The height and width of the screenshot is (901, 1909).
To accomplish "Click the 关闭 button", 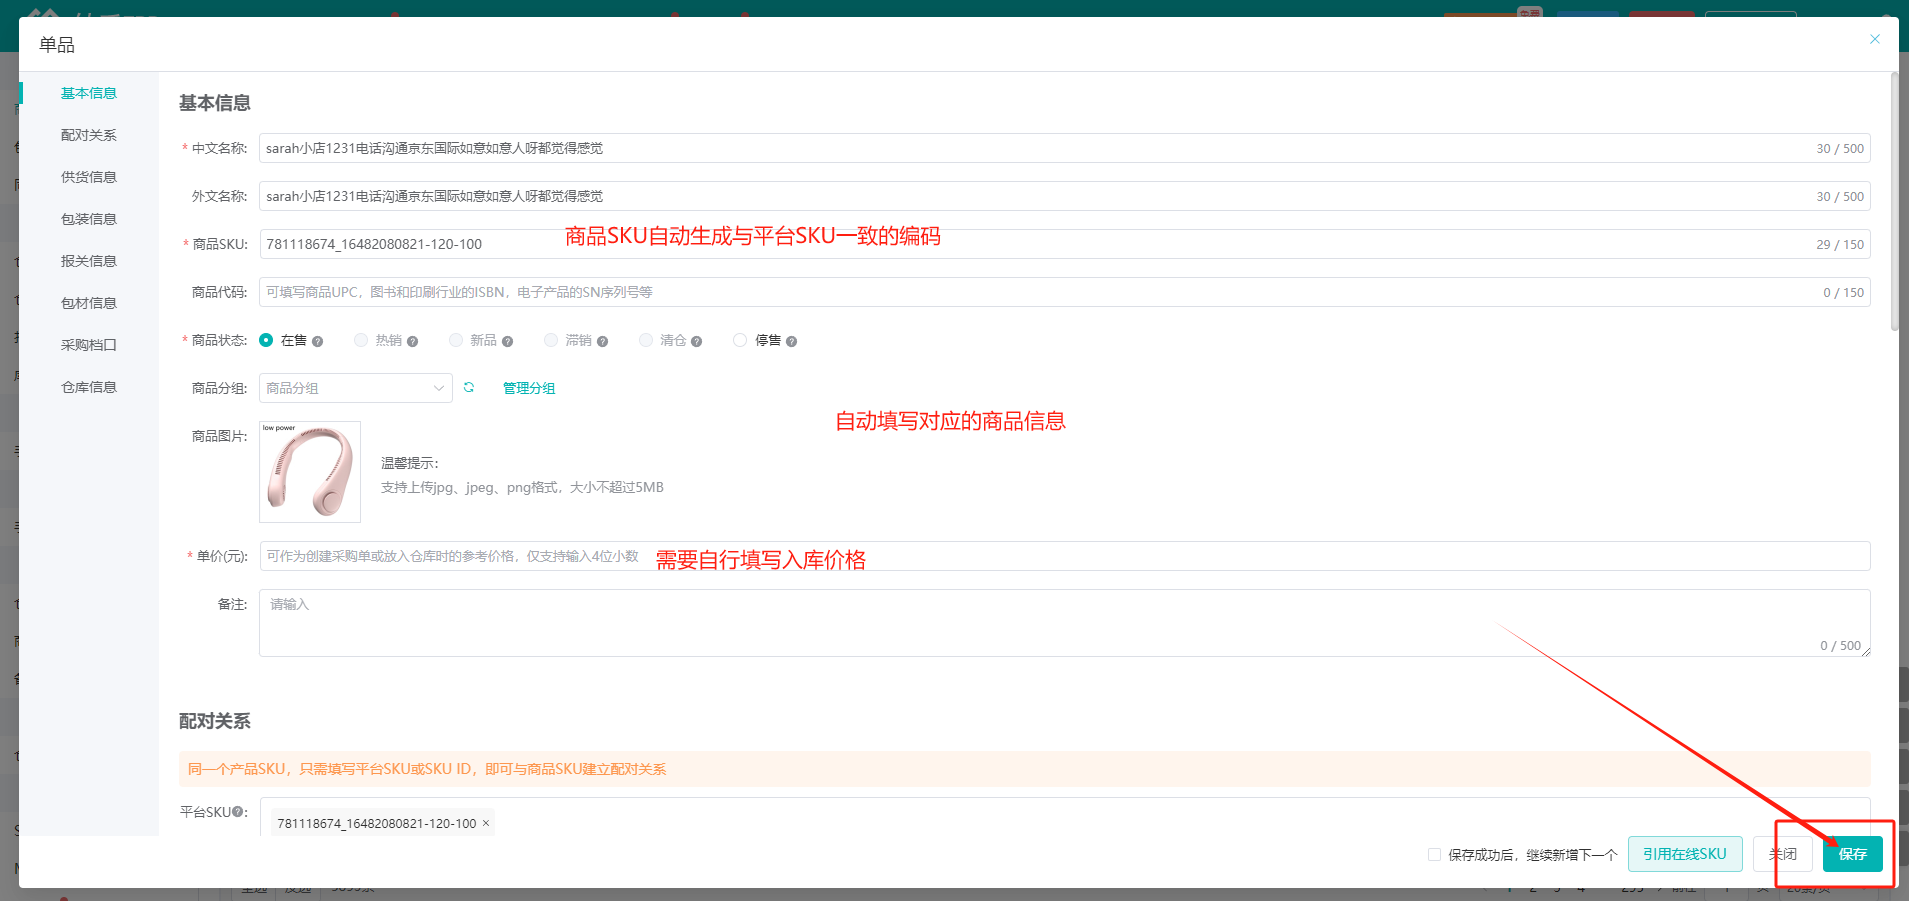I will click(1783, 854).
